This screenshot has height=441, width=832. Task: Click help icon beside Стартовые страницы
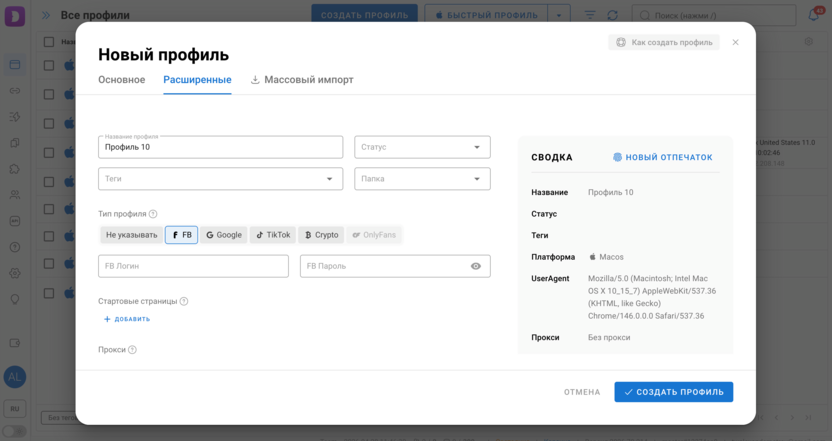point(184,301)
